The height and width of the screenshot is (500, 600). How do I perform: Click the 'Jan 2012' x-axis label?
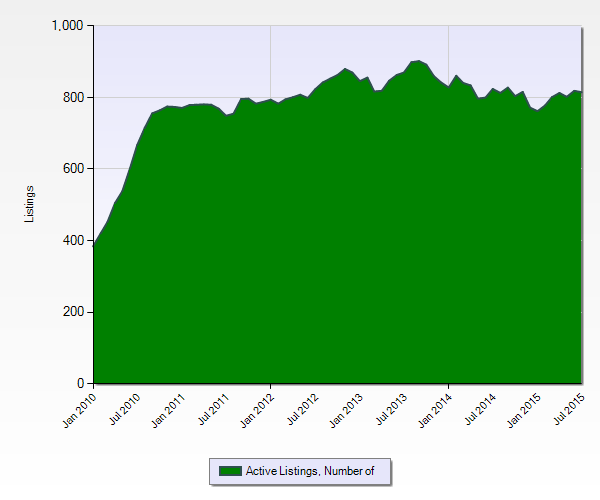coord(258,410)
